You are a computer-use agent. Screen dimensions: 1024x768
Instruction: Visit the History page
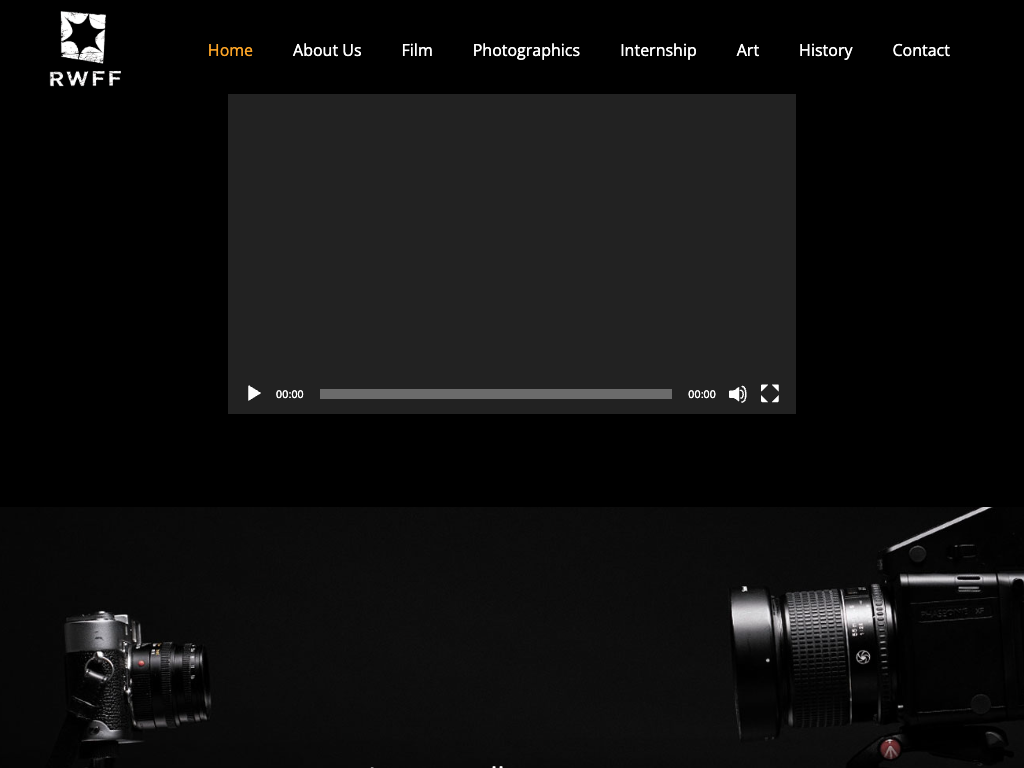825,51
